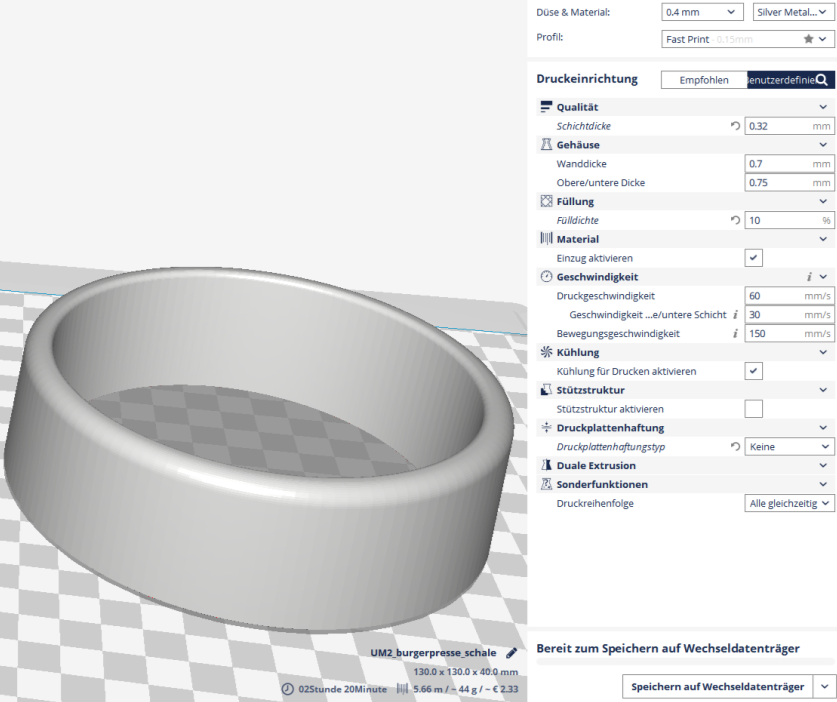The height and width of the screenshot is (702, 837).
Task: Click the filament usage icon near 5.66 m
Action: [x=402, y=689]
